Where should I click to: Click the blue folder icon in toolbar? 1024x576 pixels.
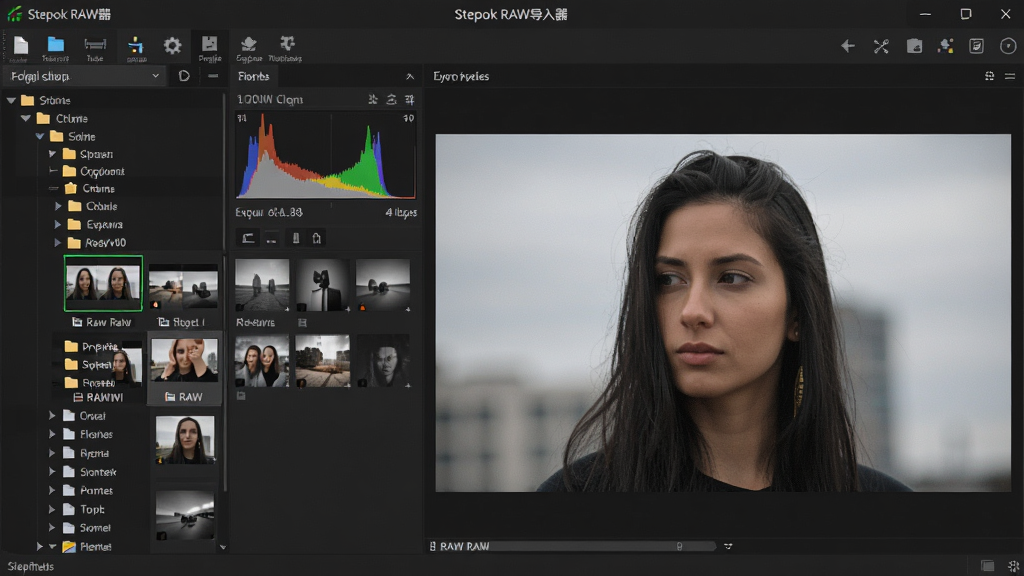(x=56, y=44)
